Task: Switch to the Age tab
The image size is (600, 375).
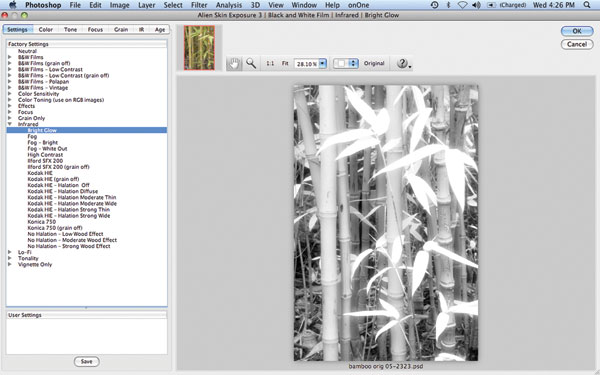Action: [160, 29]
